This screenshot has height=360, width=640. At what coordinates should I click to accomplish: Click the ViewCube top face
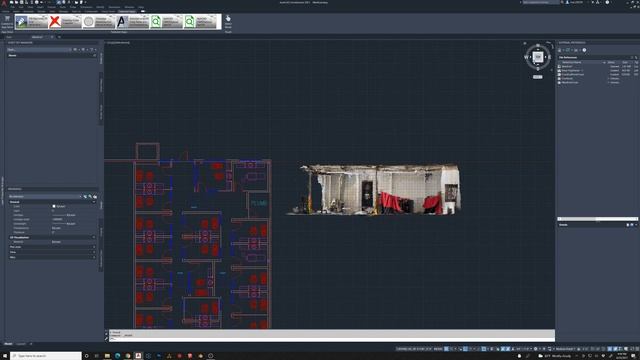pyautogui.click(x=538, y=57)
